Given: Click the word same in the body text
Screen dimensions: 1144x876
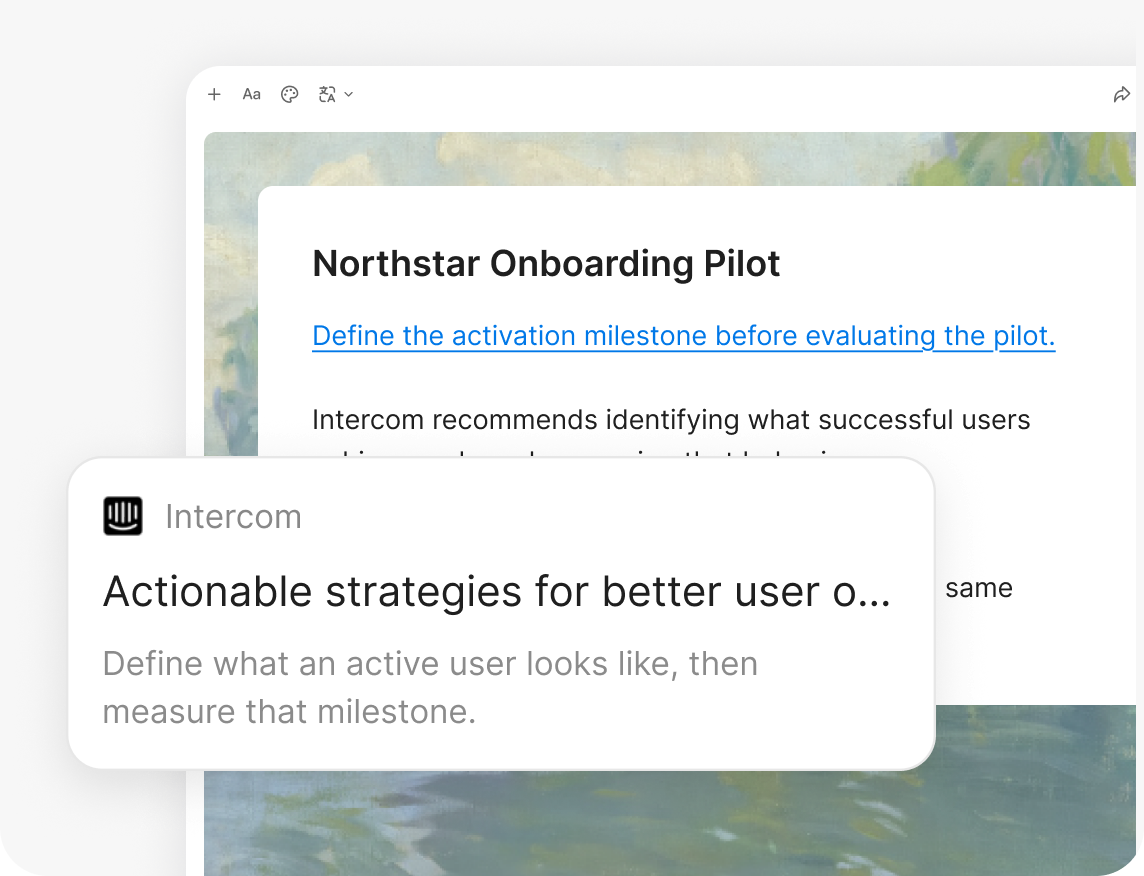Looking at the screenshot, I should (x=978, y=588).
